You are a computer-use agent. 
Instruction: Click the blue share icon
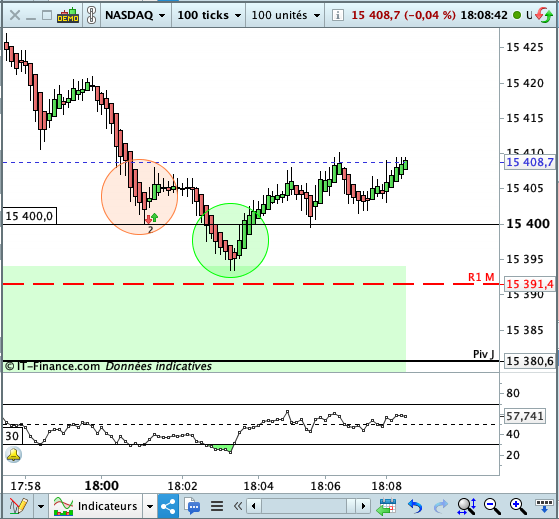coord(168,506)
